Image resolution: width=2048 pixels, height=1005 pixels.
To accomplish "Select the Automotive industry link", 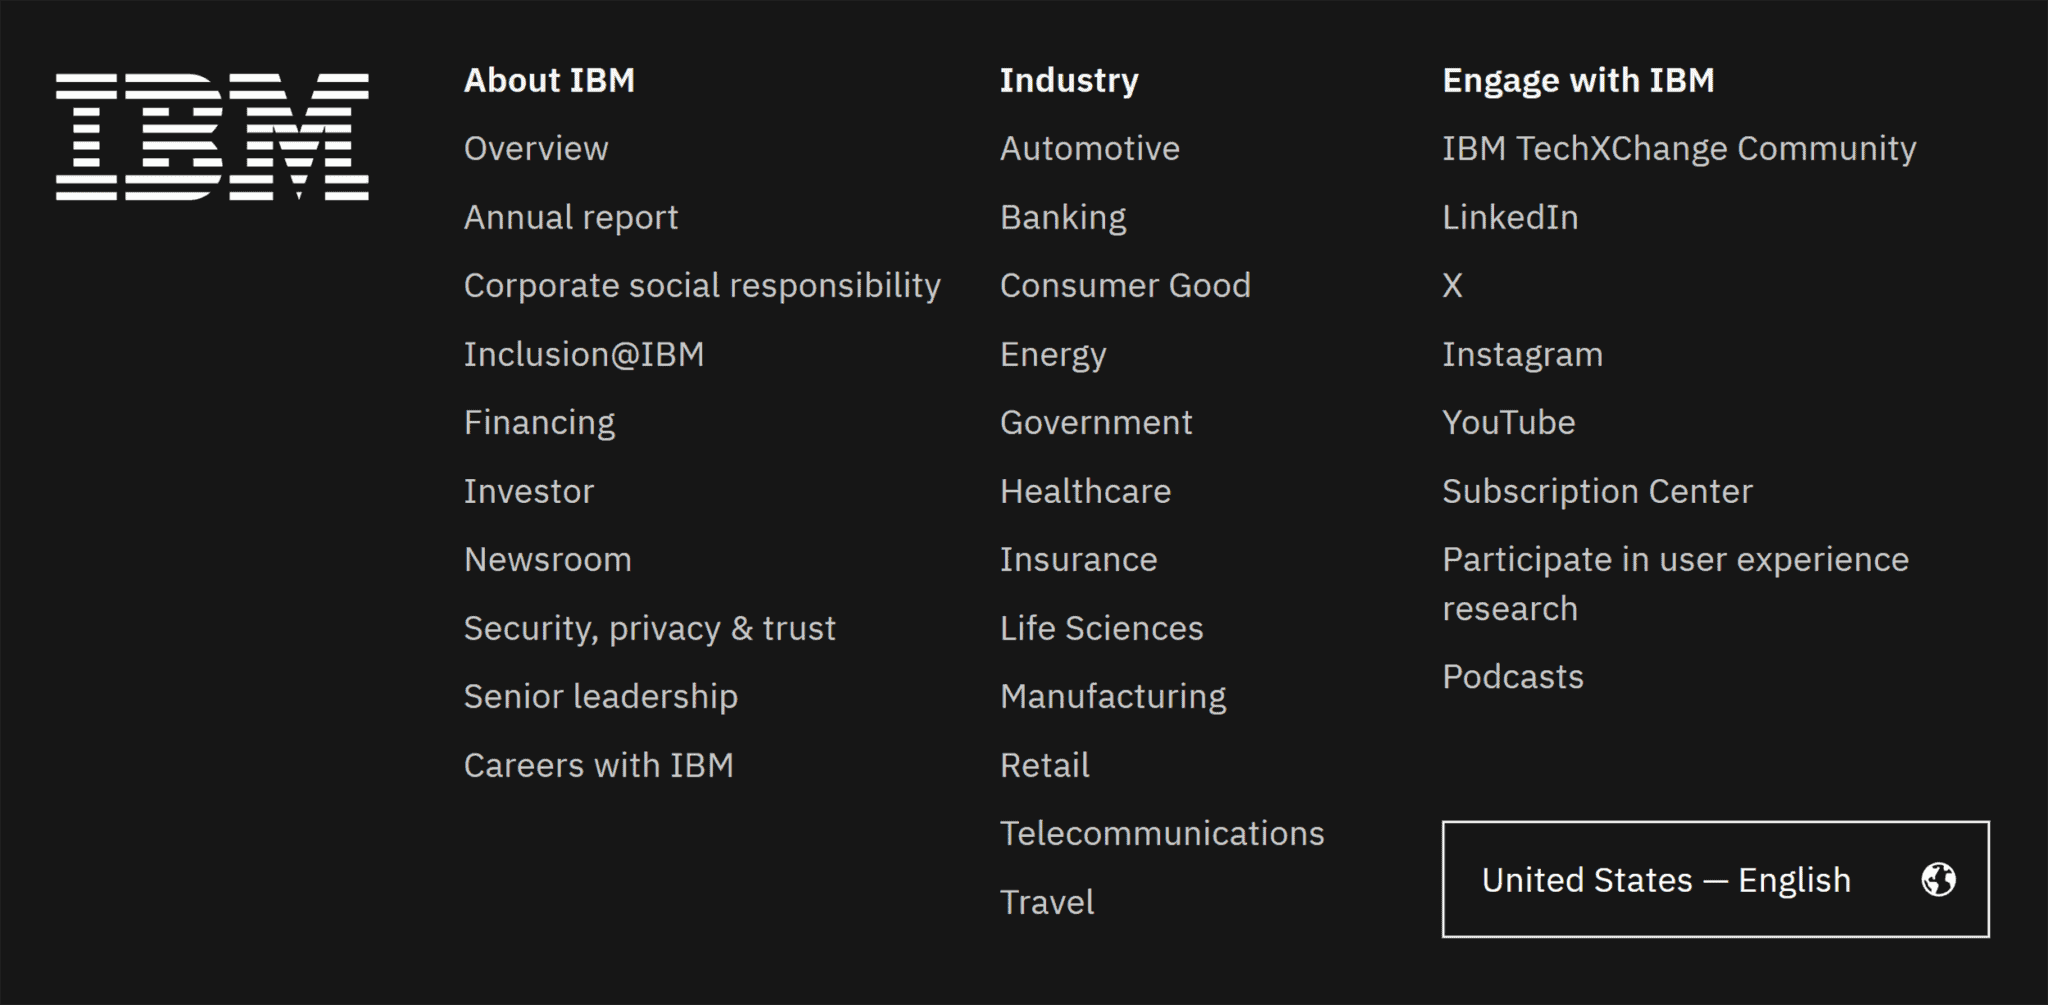I will 1090,148.
